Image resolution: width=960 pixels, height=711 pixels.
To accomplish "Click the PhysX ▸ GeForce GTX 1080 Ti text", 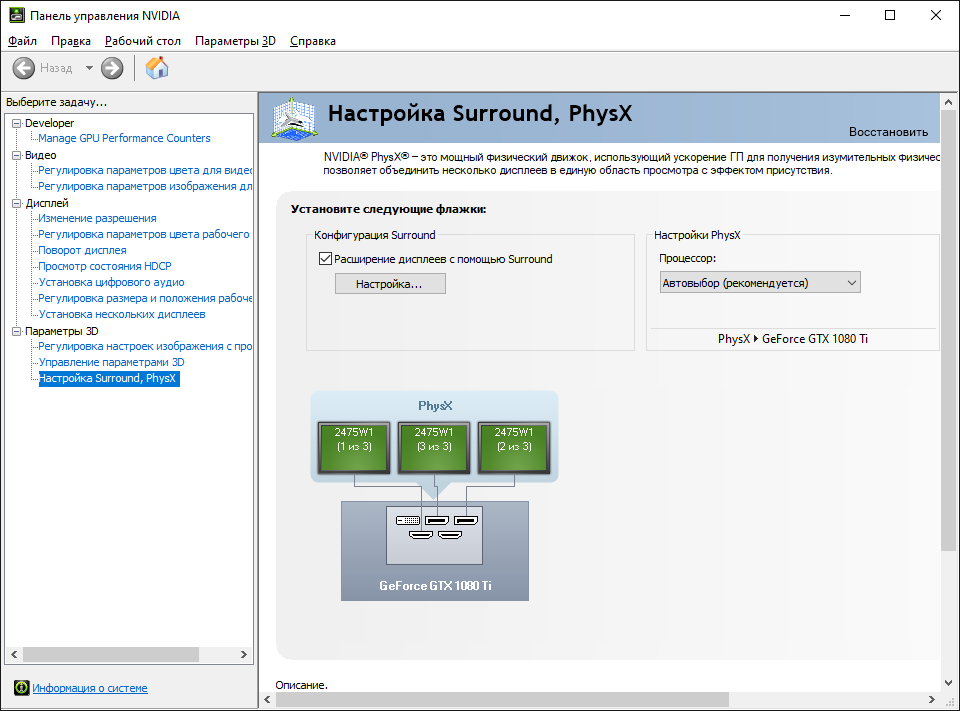I will point(793,339).
